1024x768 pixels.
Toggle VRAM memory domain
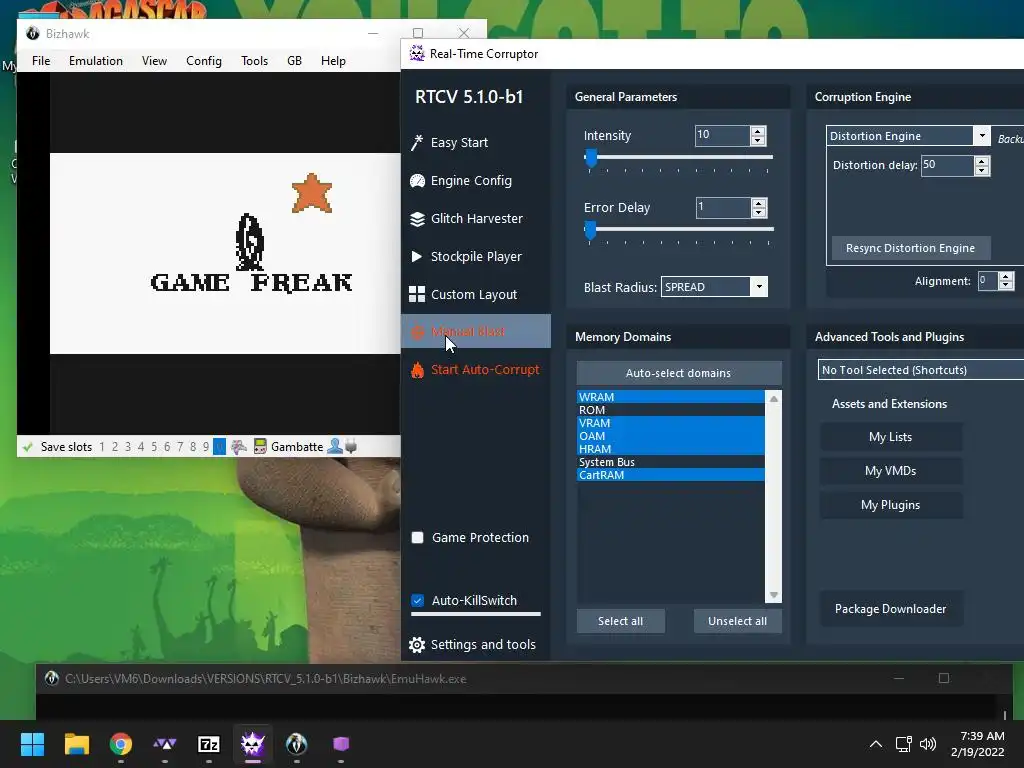coord(670,423)
